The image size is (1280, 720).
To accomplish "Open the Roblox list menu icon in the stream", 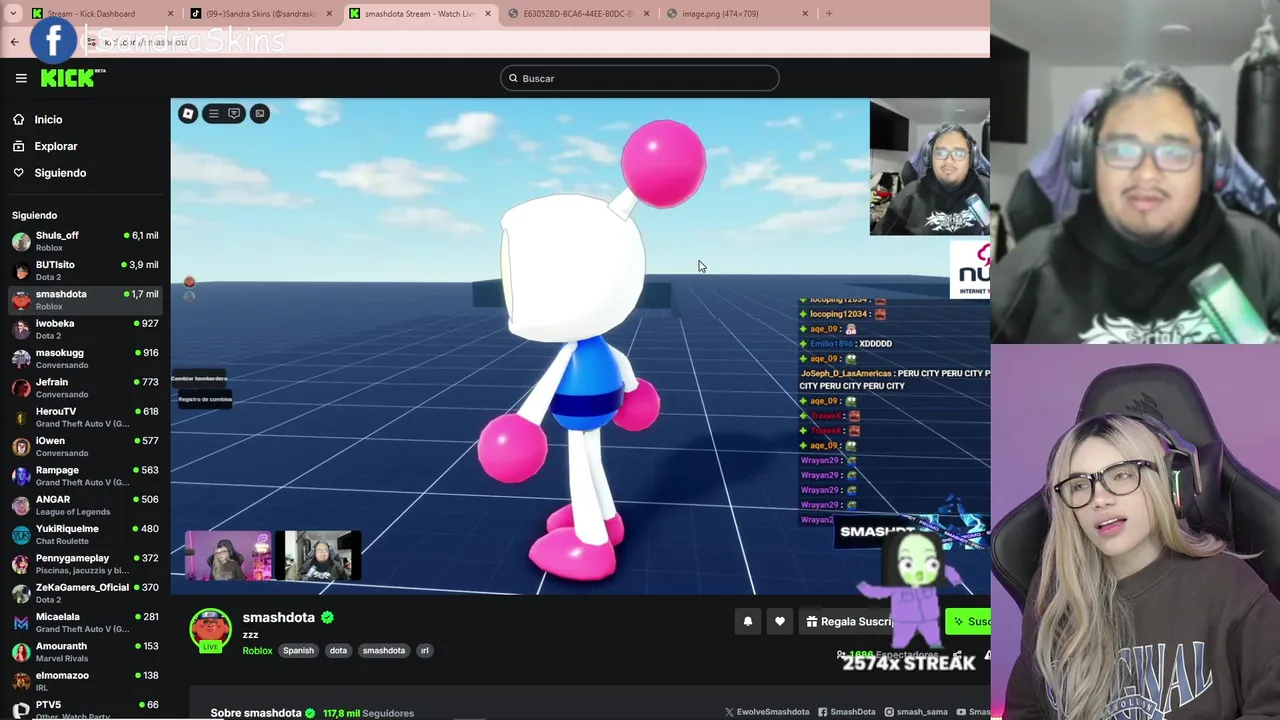I will pyautogui.click(x=213, y=113).
